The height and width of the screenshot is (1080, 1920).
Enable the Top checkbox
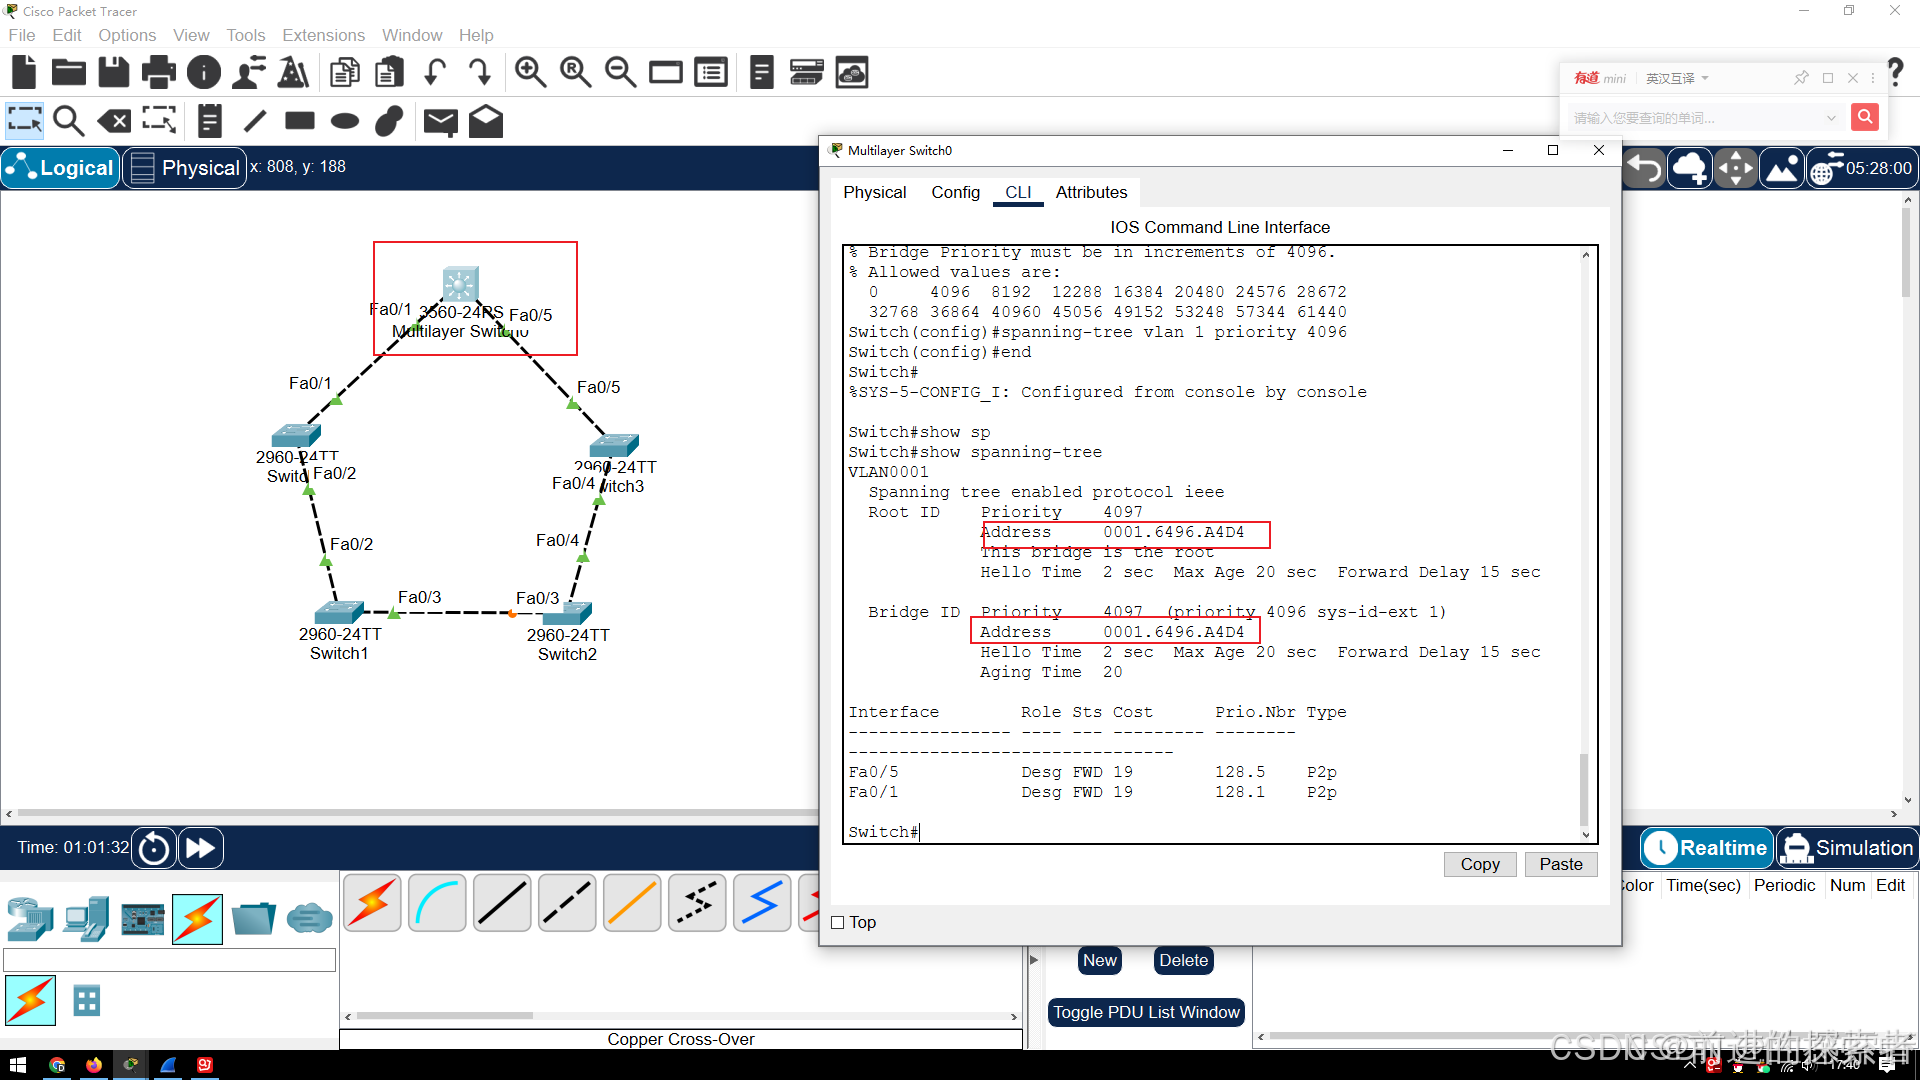click(838, 923)
